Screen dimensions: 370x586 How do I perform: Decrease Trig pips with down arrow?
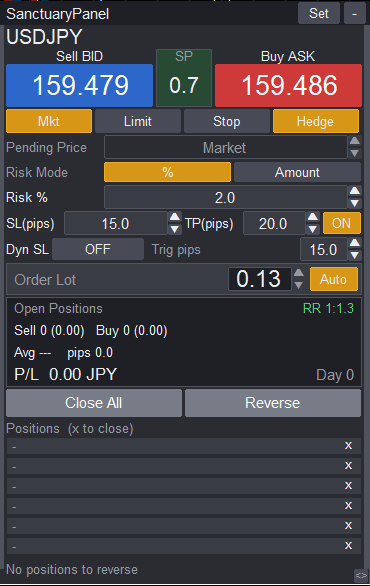355,255
